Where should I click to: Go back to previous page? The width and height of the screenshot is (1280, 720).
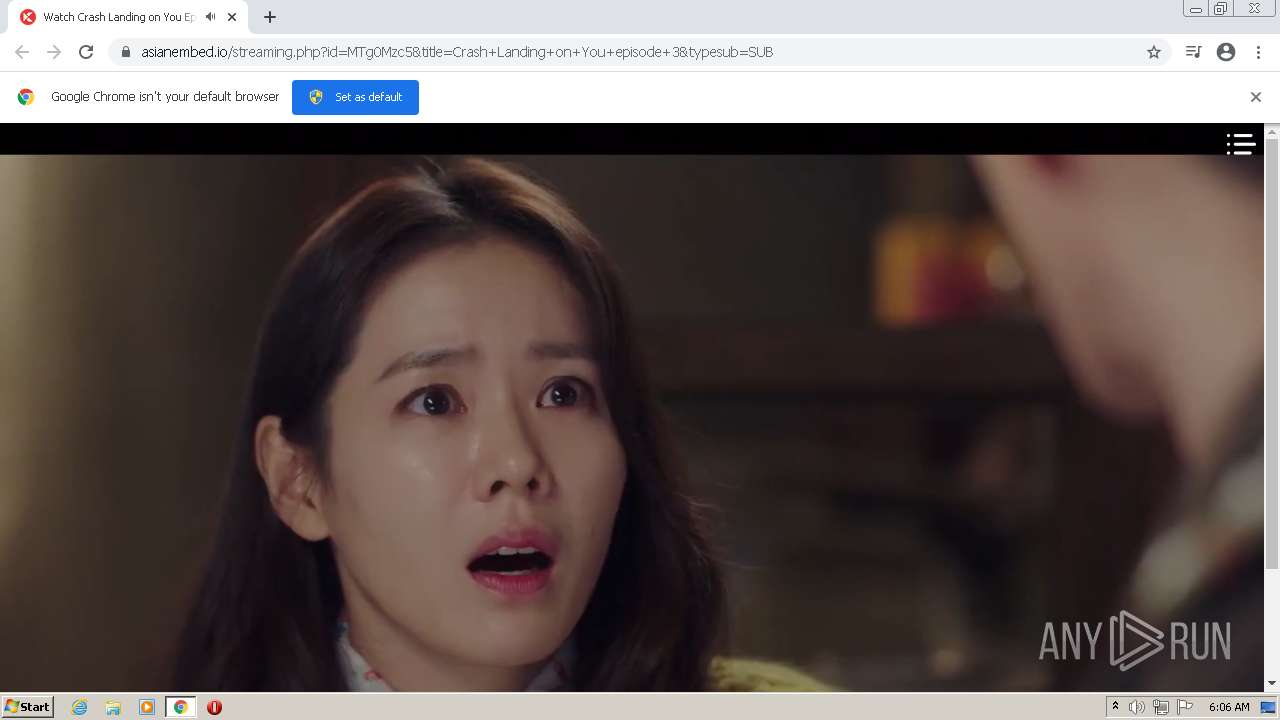pyautogui.click(x=22, y=52)
